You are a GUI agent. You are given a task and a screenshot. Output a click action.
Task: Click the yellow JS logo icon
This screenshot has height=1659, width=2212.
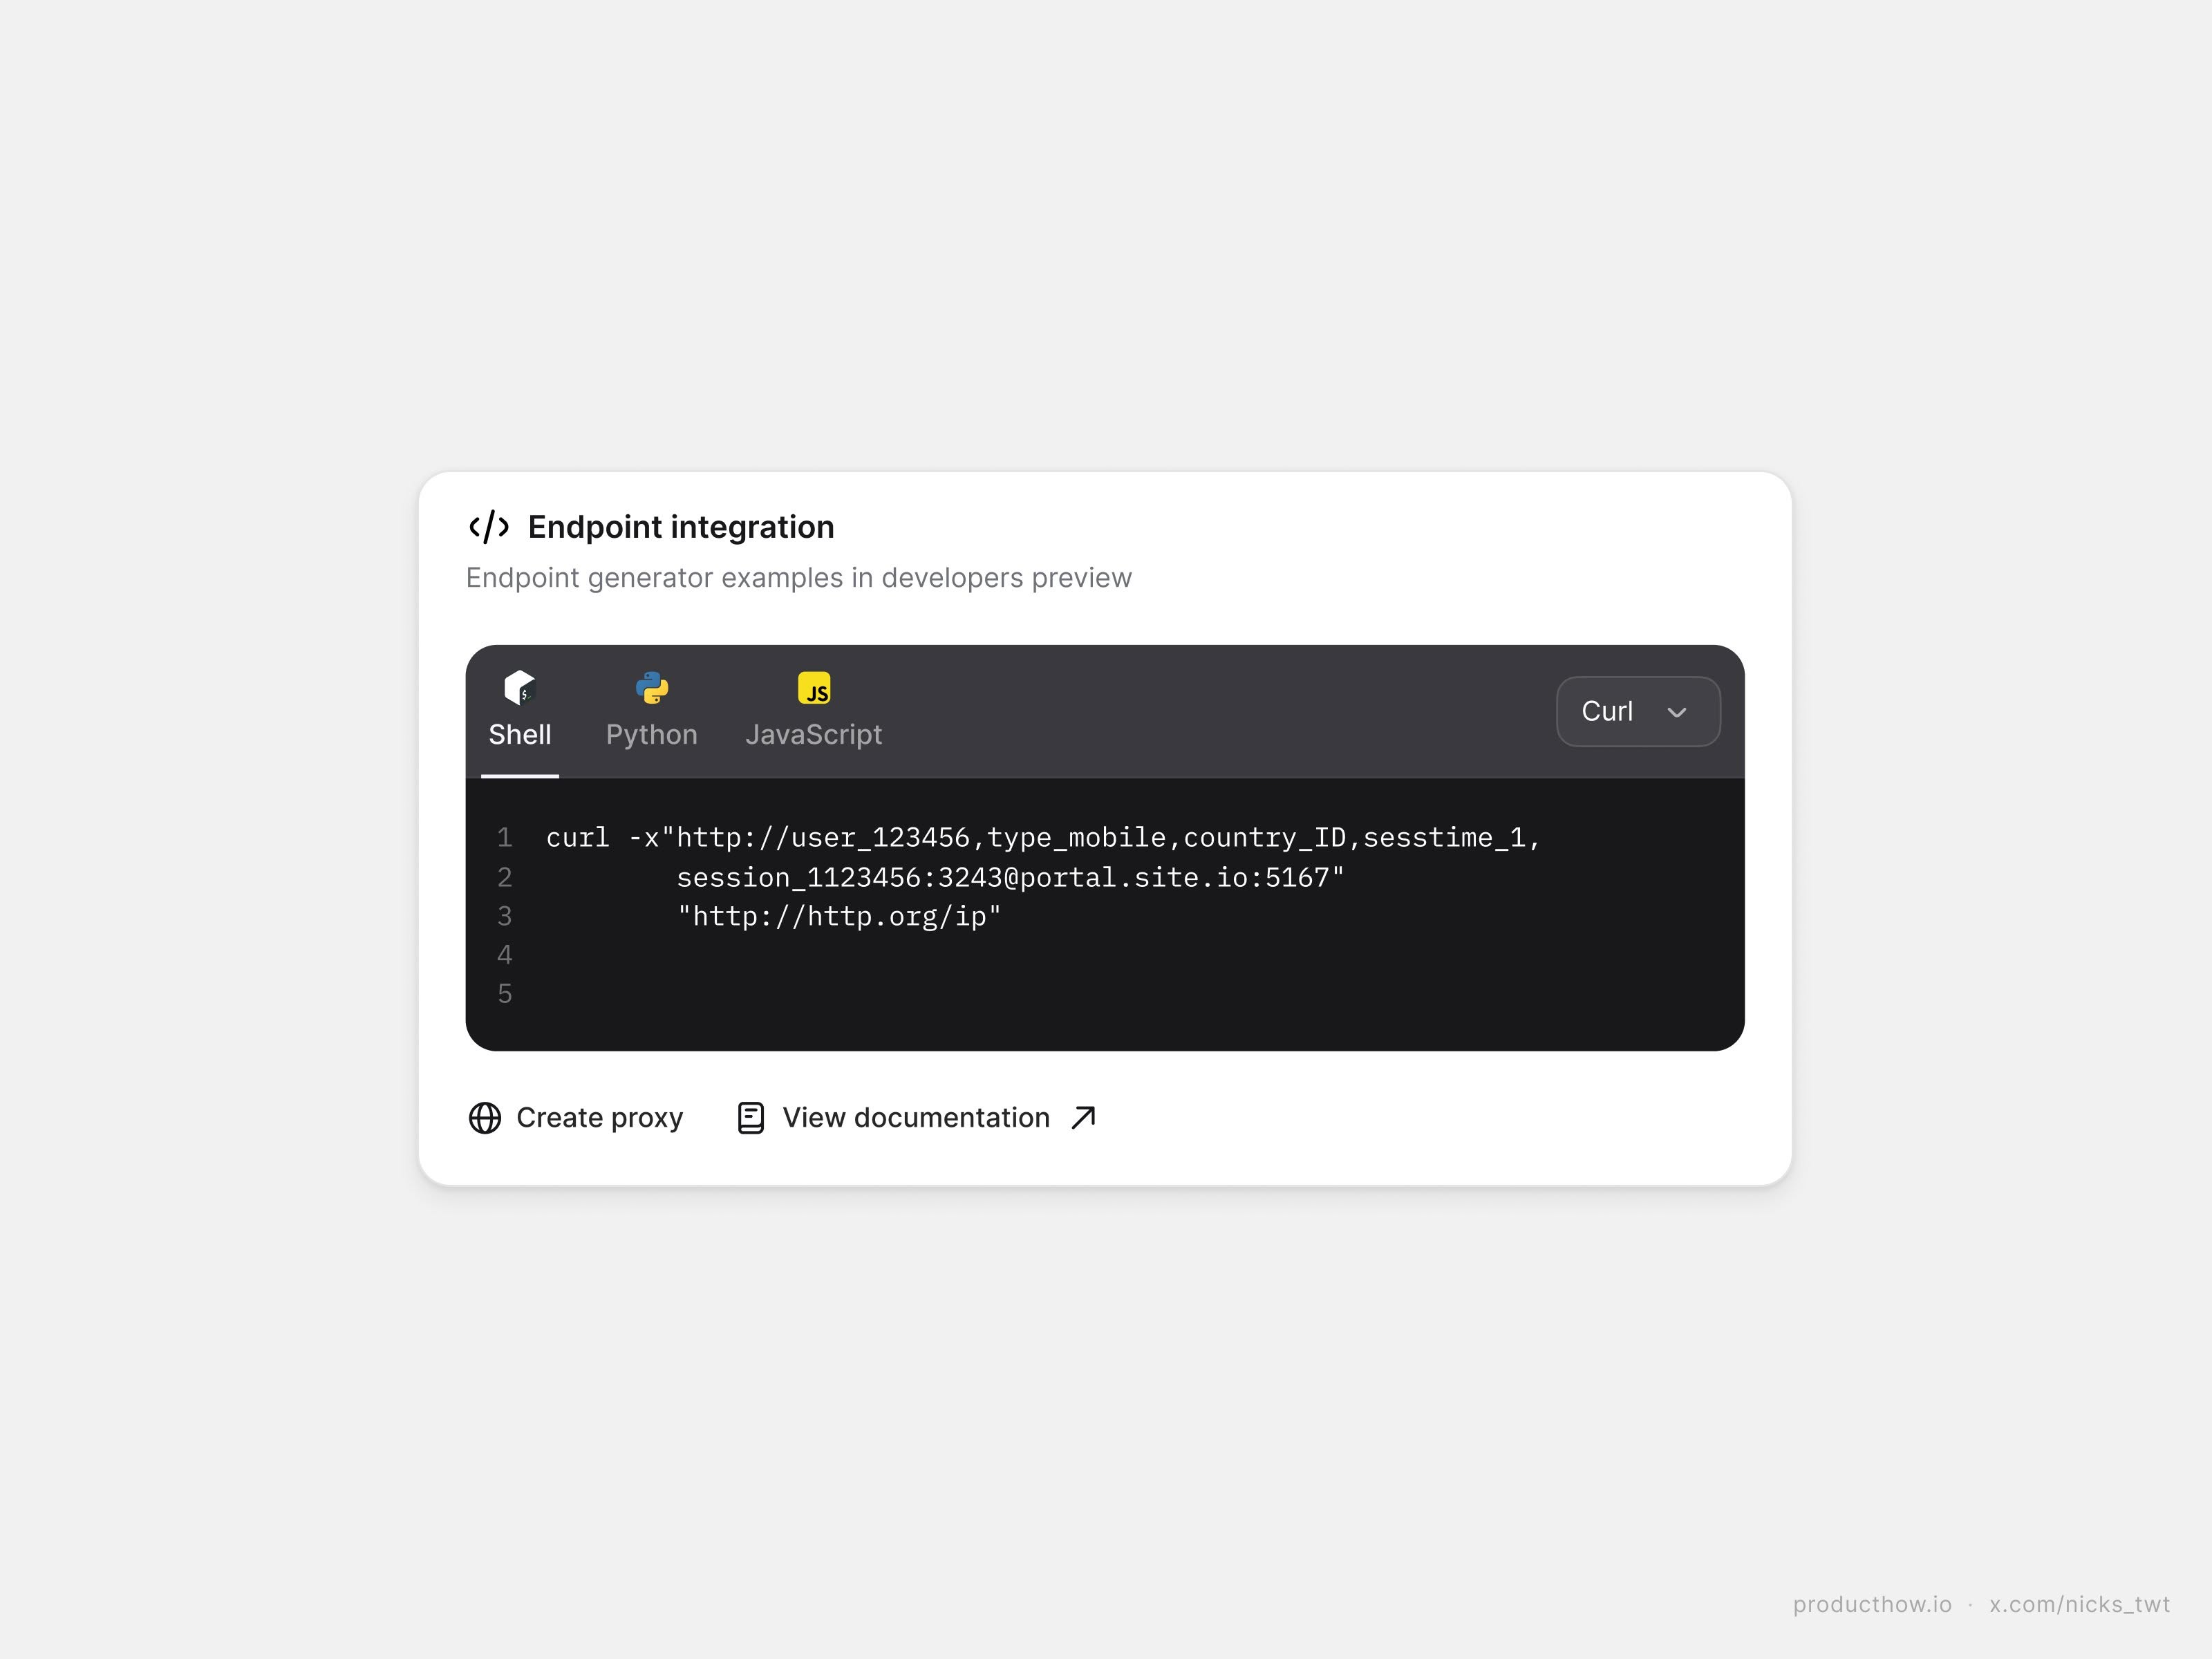pyautogui.click(x=814, y=688)
